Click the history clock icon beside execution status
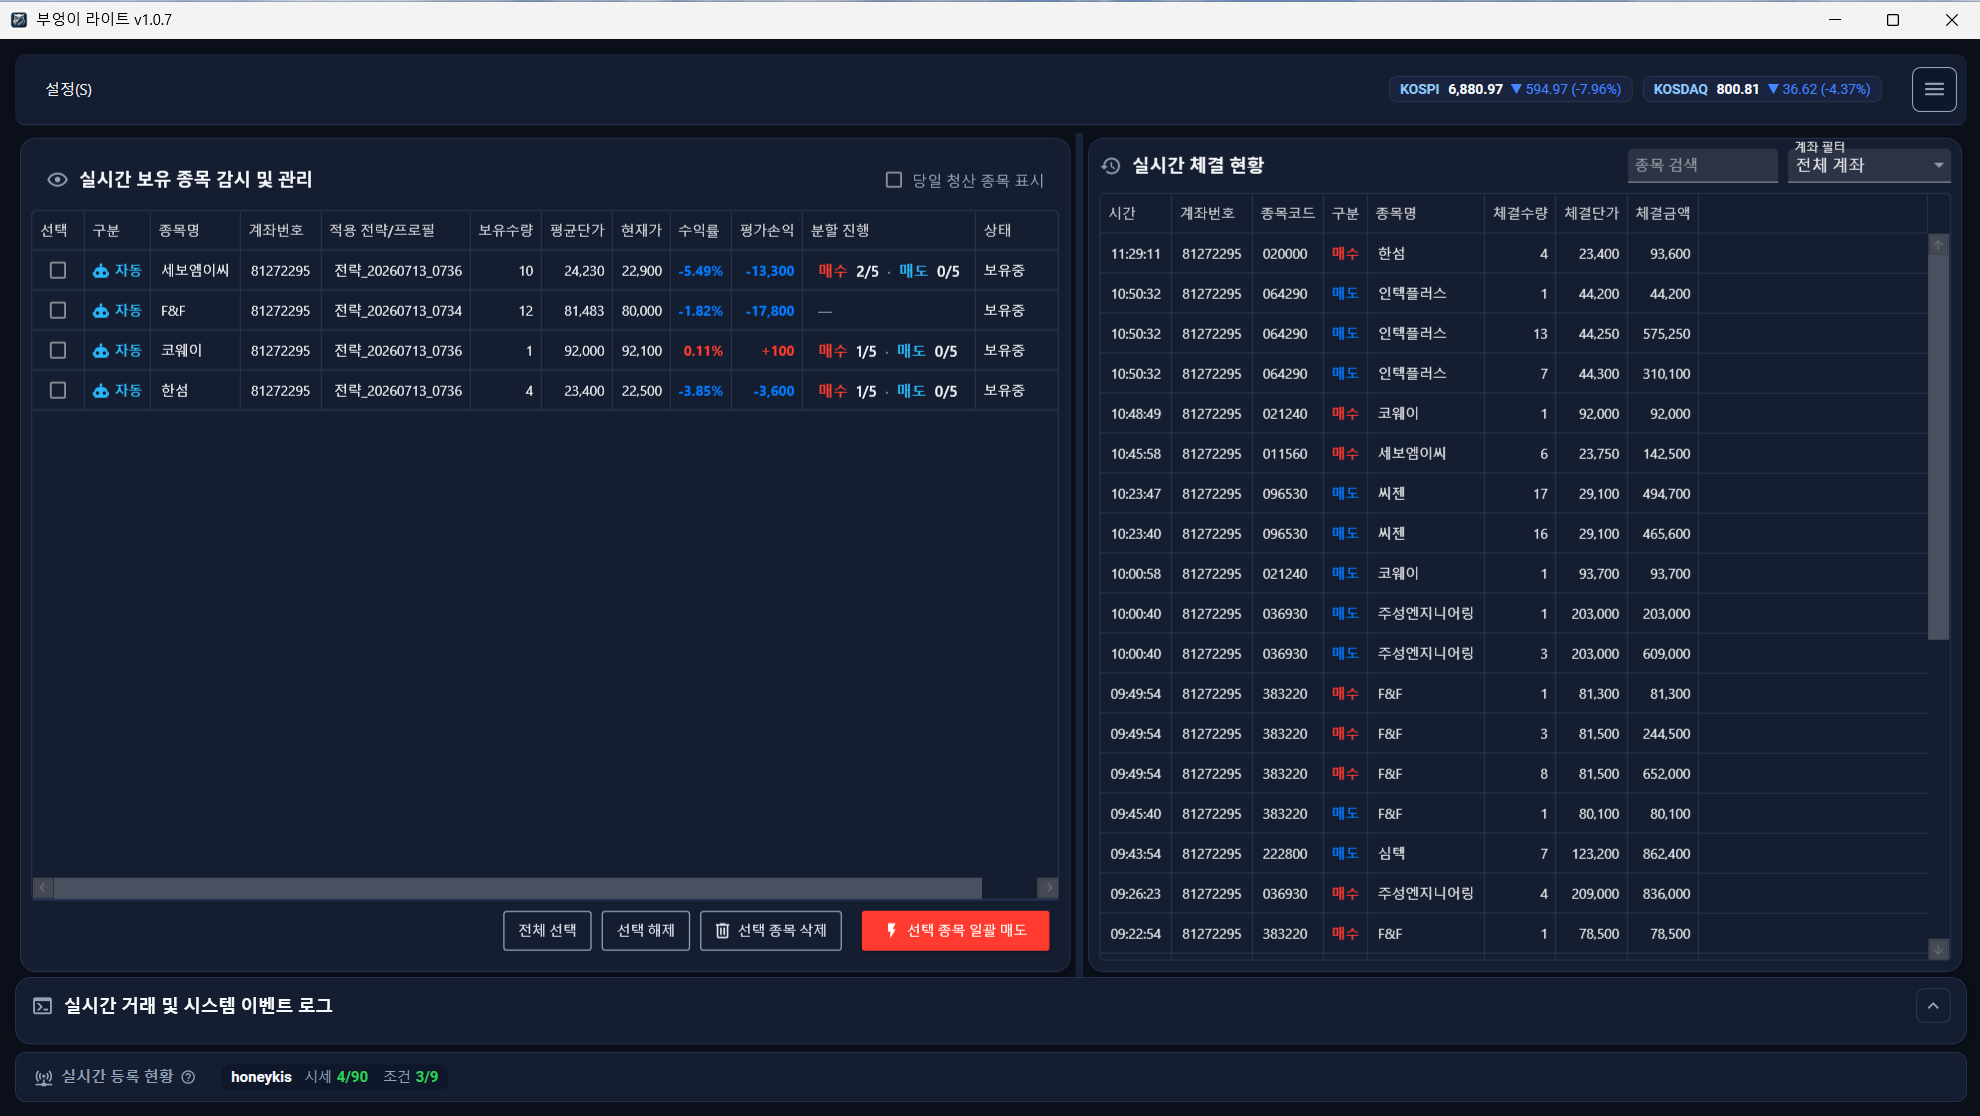The height and width of the screenshot is (1116, 1980). (x=1110, y=165)
